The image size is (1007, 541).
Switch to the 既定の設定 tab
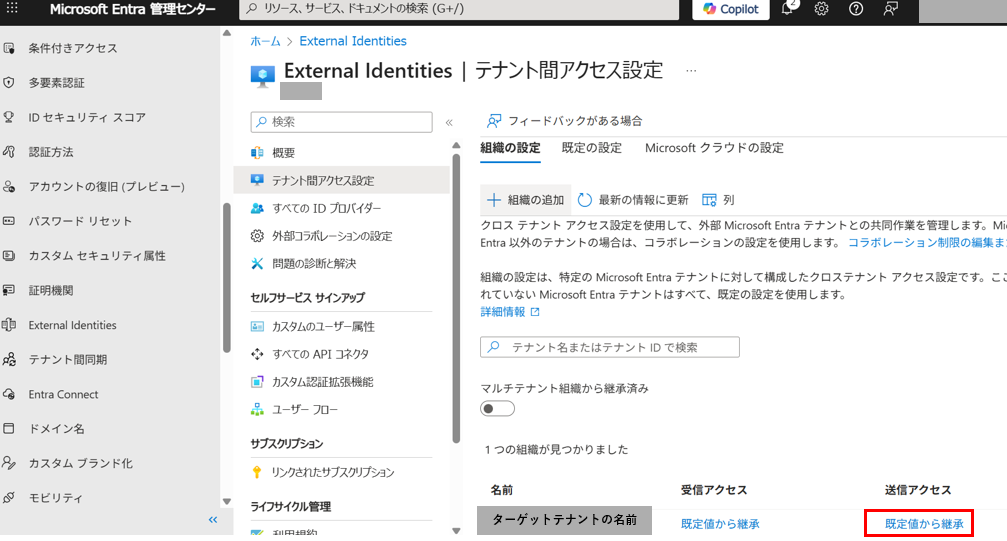pyautogui.click(x=591, y=148)
